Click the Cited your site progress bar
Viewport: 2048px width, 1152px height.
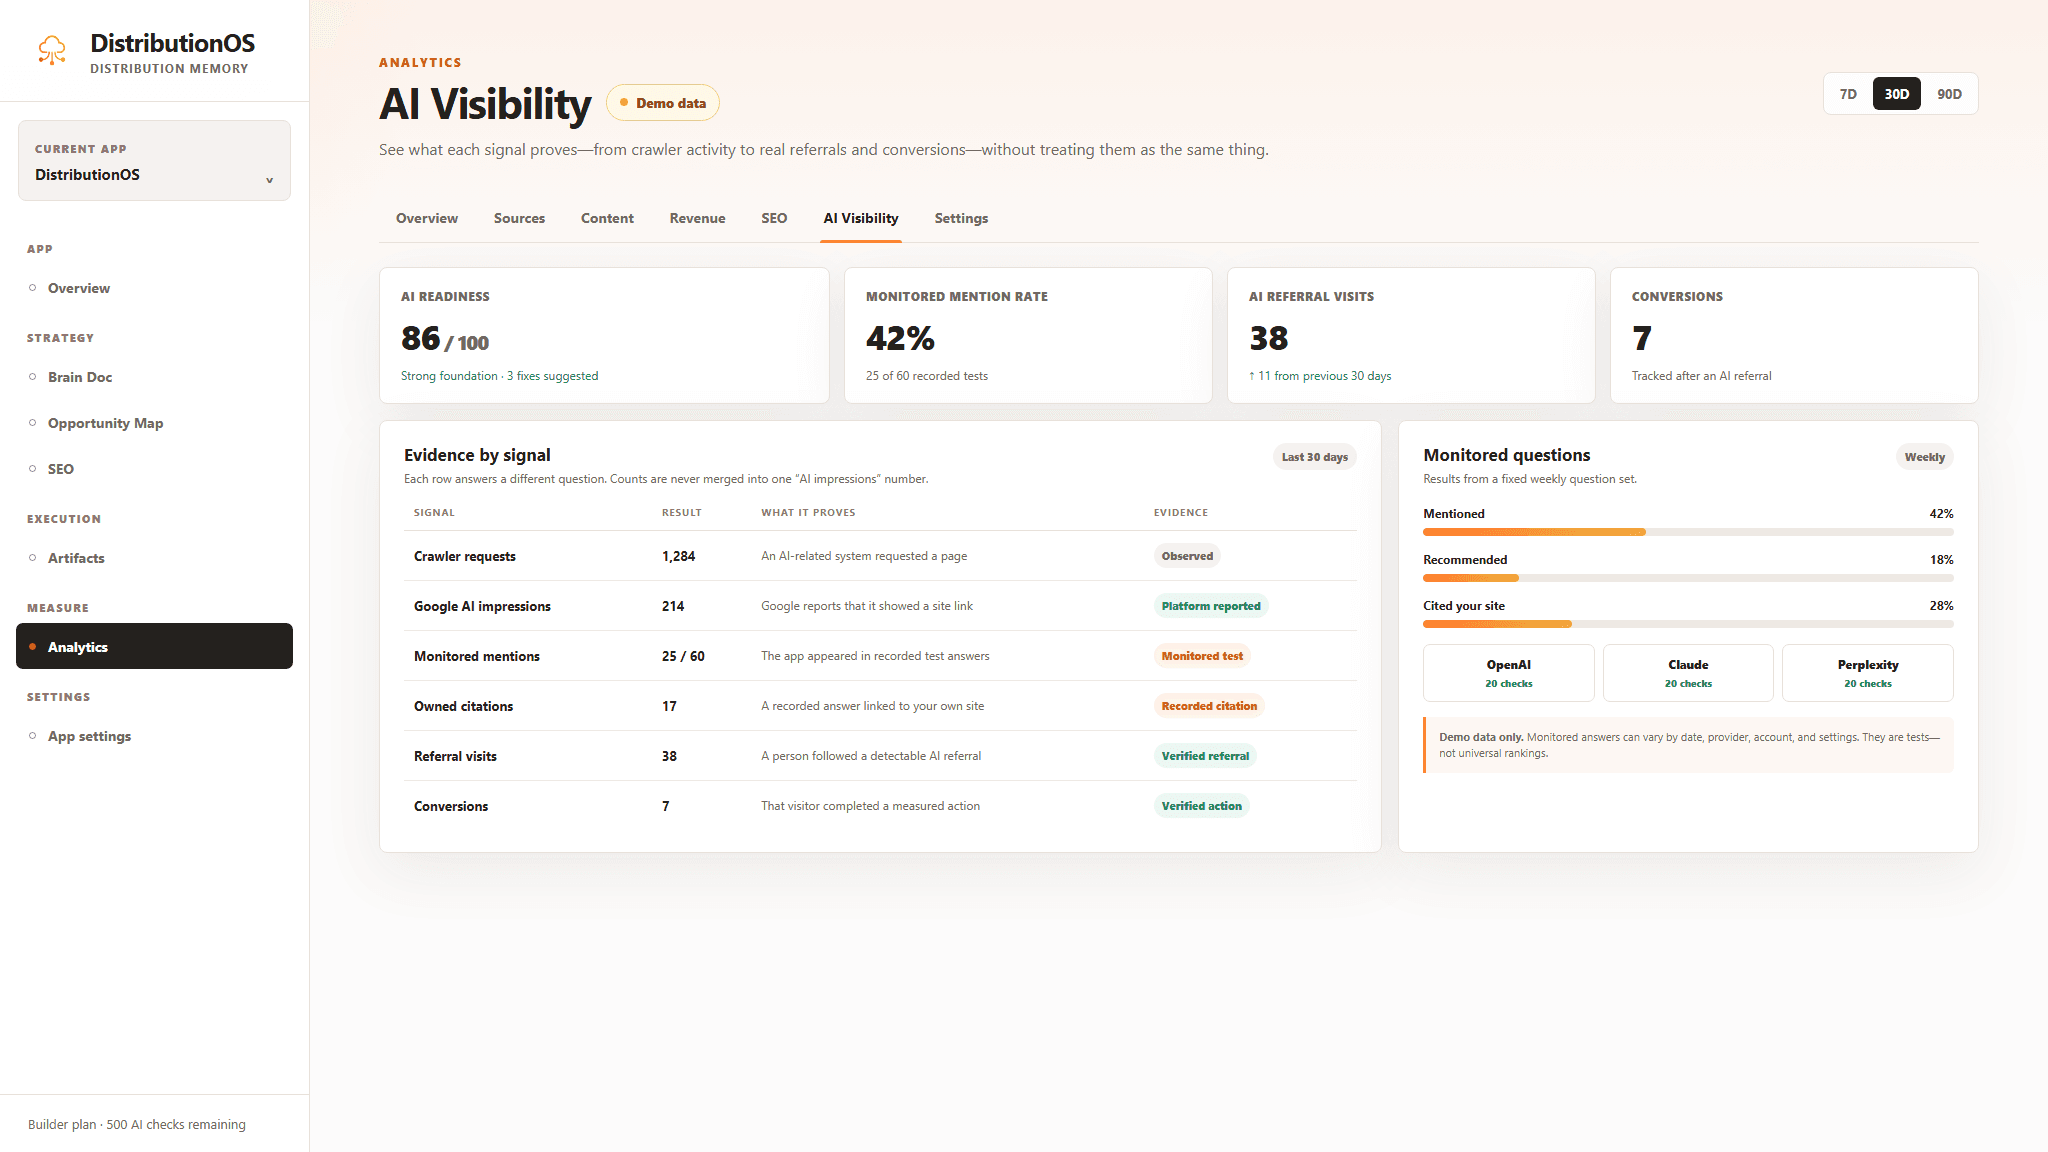coord(1688,624)
